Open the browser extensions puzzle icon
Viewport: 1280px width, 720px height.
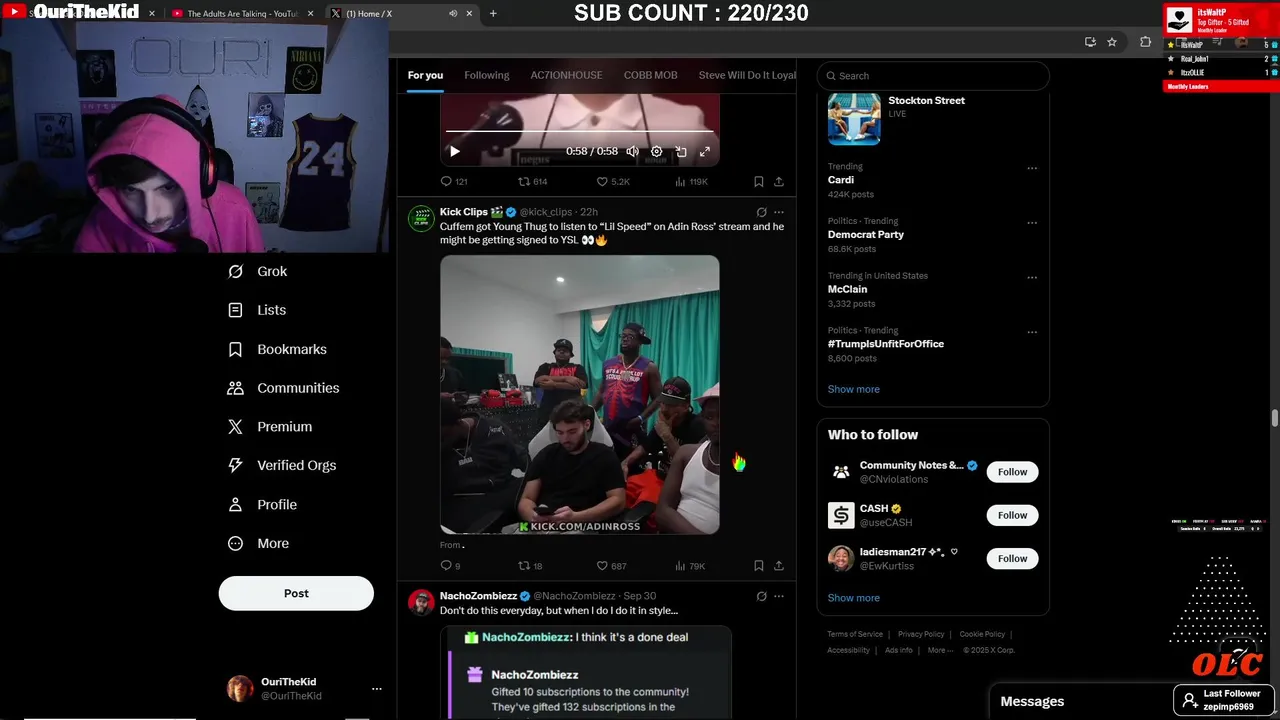pos(1146,42)
